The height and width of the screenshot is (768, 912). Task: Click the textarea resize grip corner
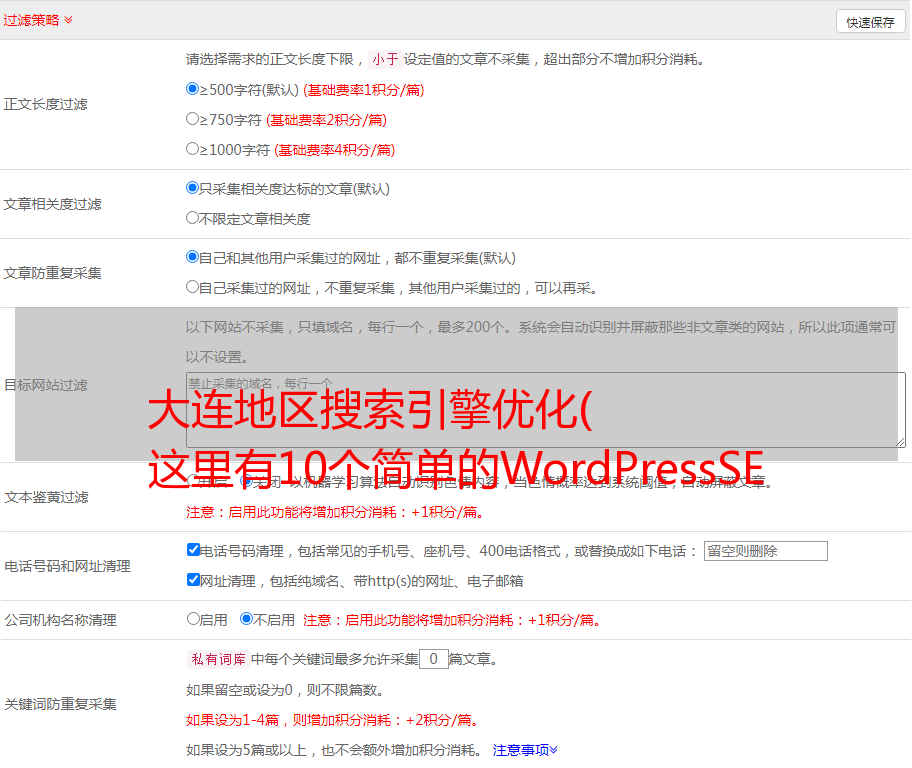[900, 442]
